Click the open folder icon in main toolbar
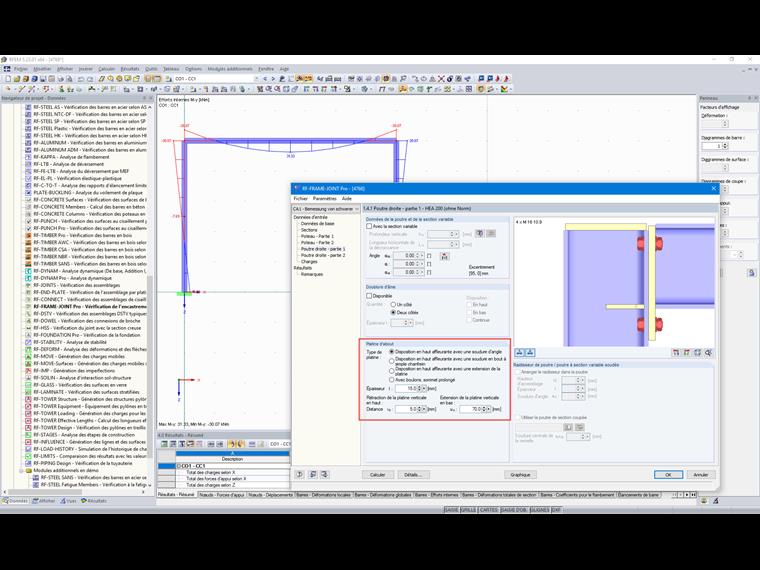760x570 pixels. pyautogui.click(x=16, y=79)
